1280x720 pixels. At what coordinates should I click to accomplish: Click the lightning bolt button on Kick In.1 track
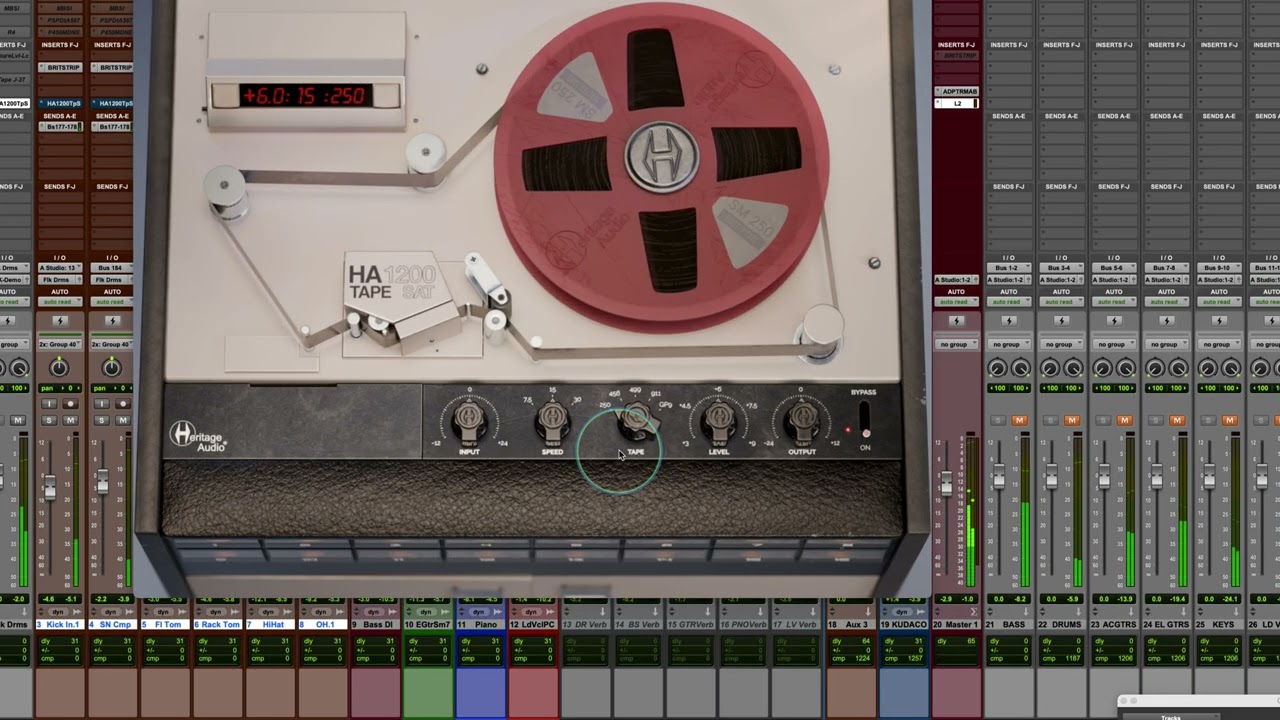click(59, 321)
